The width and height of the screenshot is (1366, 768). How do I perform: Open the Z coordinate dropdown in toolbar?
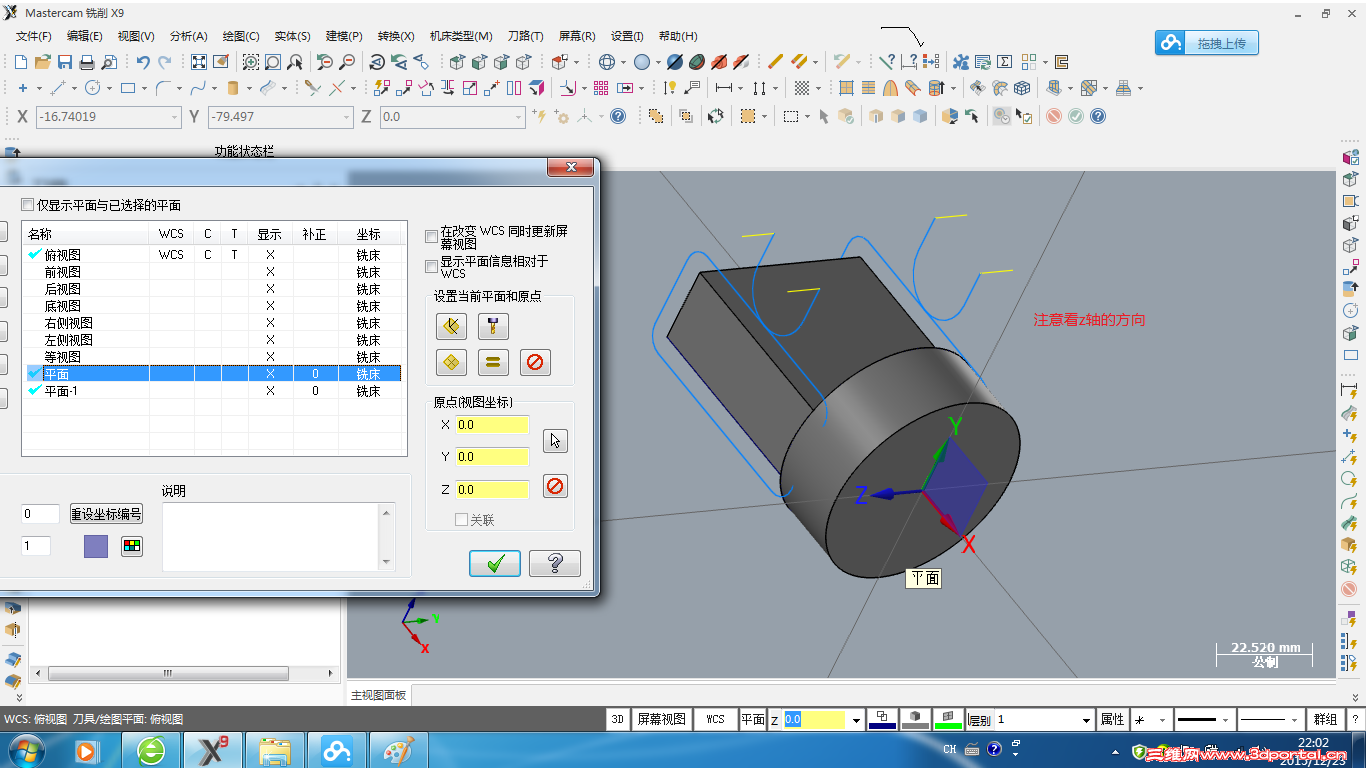pos(519,117)
